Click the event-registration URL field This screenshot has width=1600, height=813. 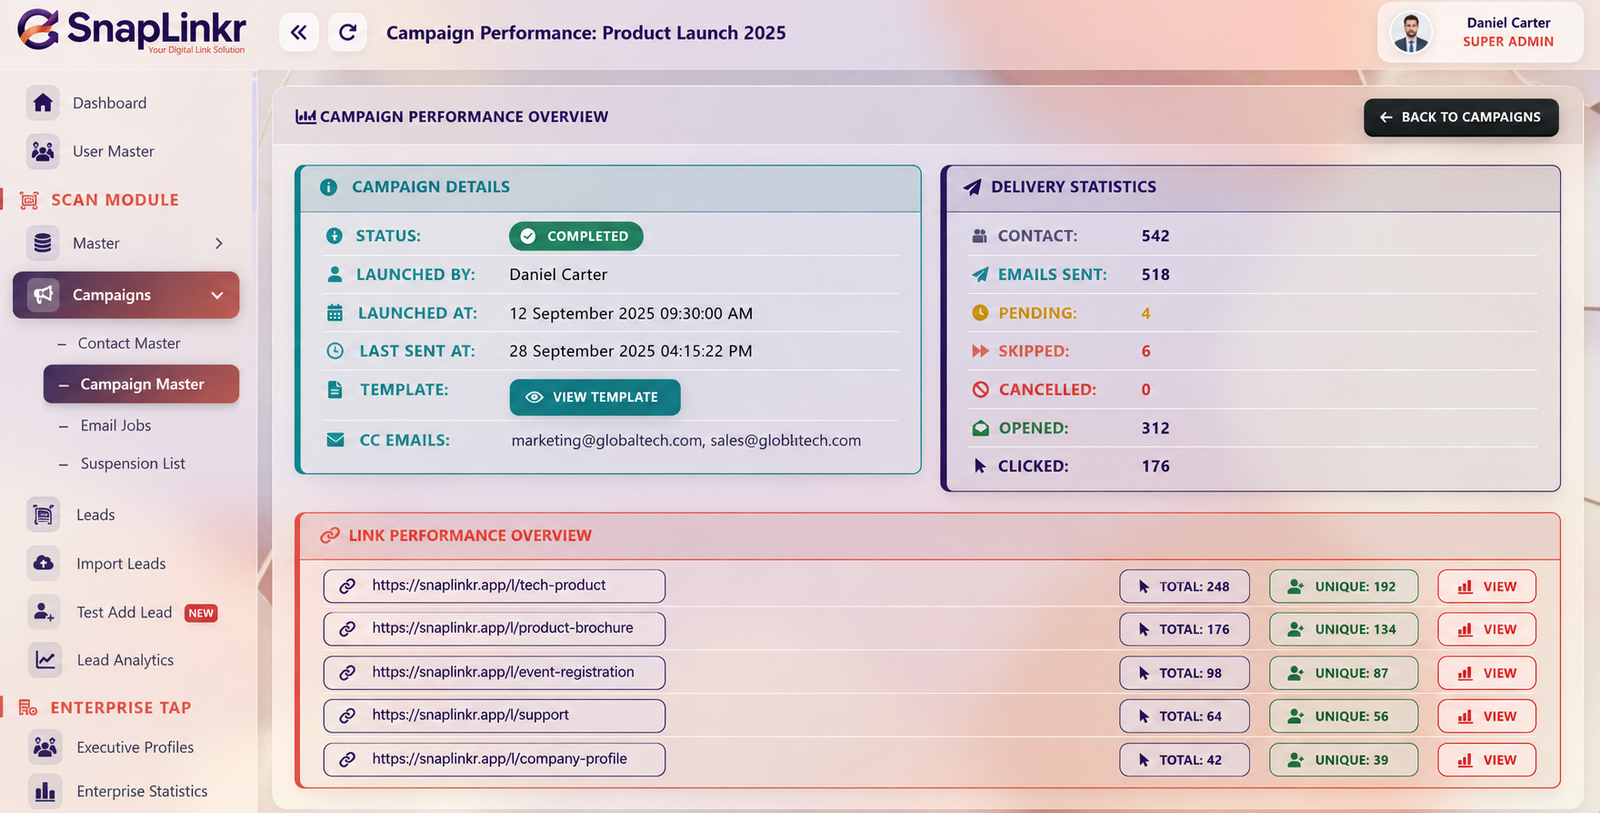pos(494,672)
